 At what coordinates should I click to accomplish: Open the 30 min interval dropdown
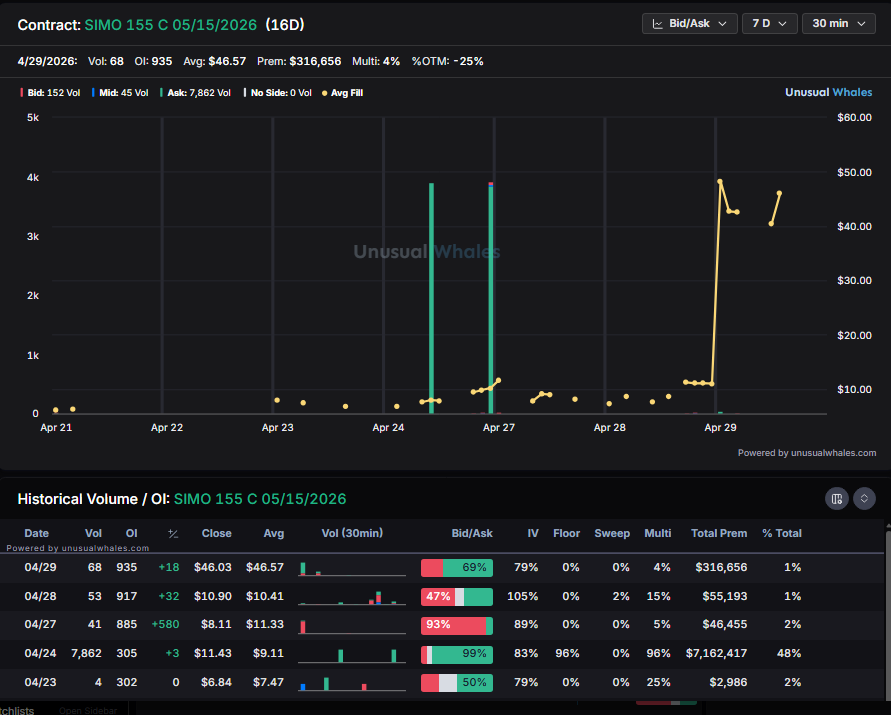[x=838, y=23]
